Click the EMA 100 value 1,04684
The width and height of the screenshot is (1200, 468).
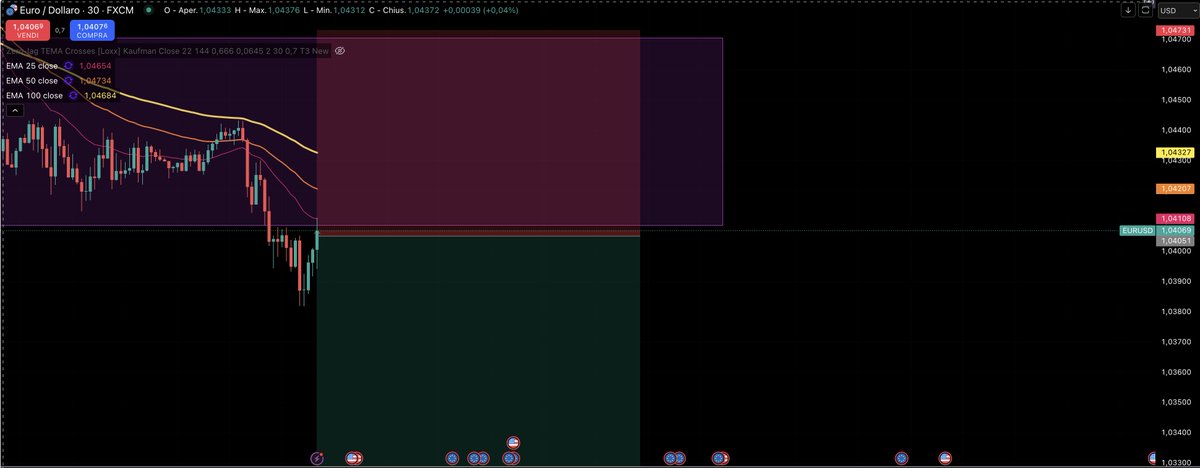pyautogui.click(x=100, y=95)
